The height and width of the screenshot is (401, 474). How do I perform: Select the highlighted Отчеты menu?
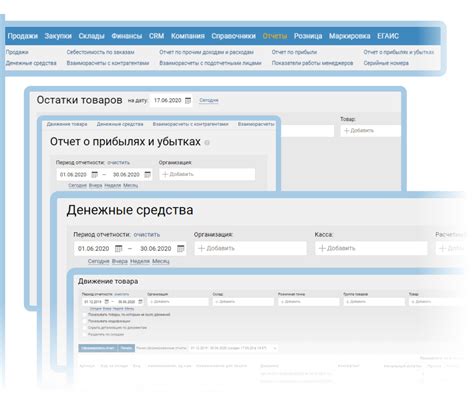point(275,36)
